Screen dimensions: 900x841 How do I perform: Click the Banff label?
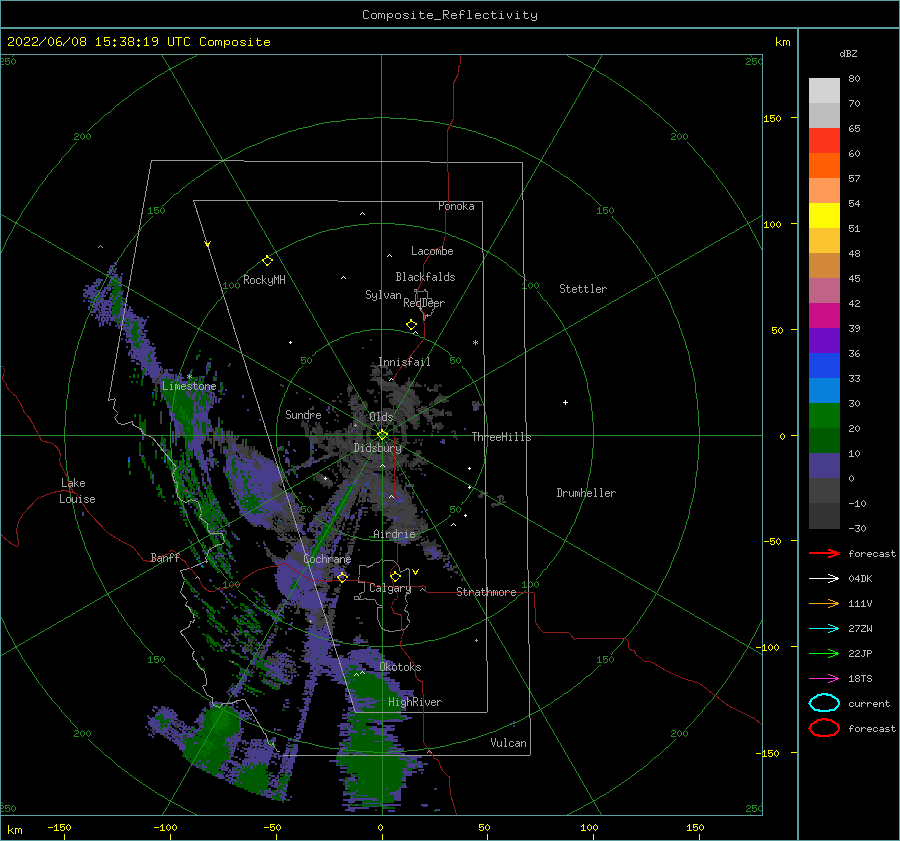coord(165,557)
